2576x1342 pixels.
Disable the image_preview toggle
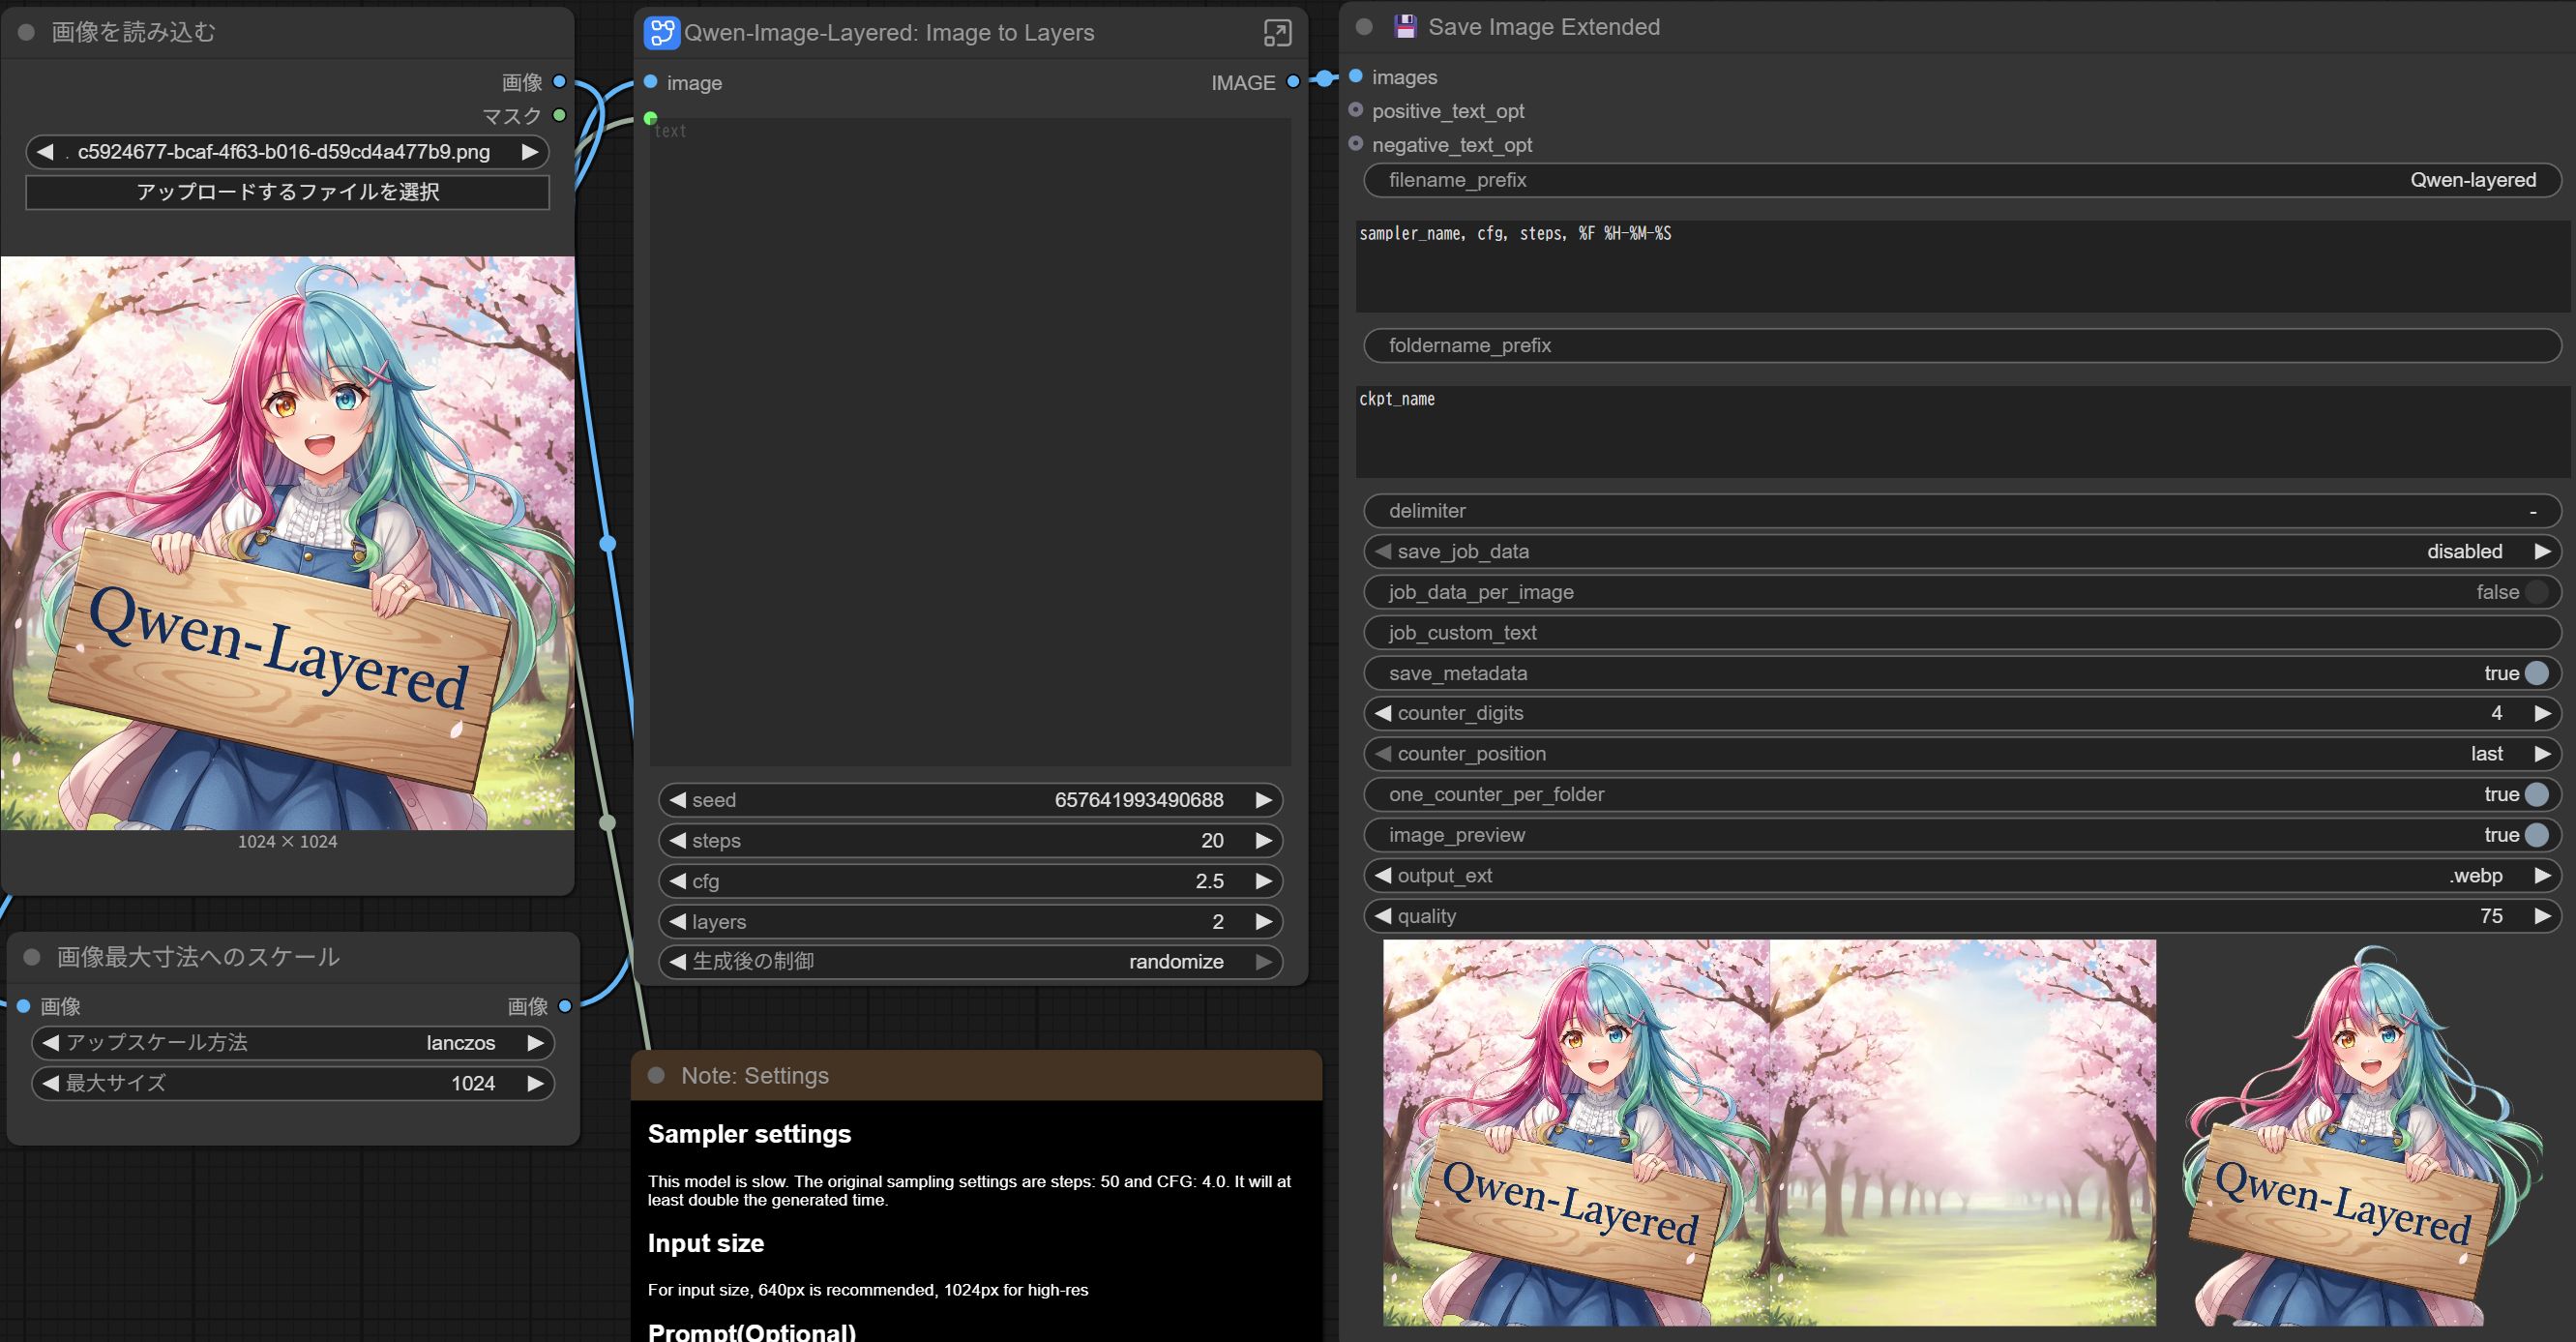2535,835
